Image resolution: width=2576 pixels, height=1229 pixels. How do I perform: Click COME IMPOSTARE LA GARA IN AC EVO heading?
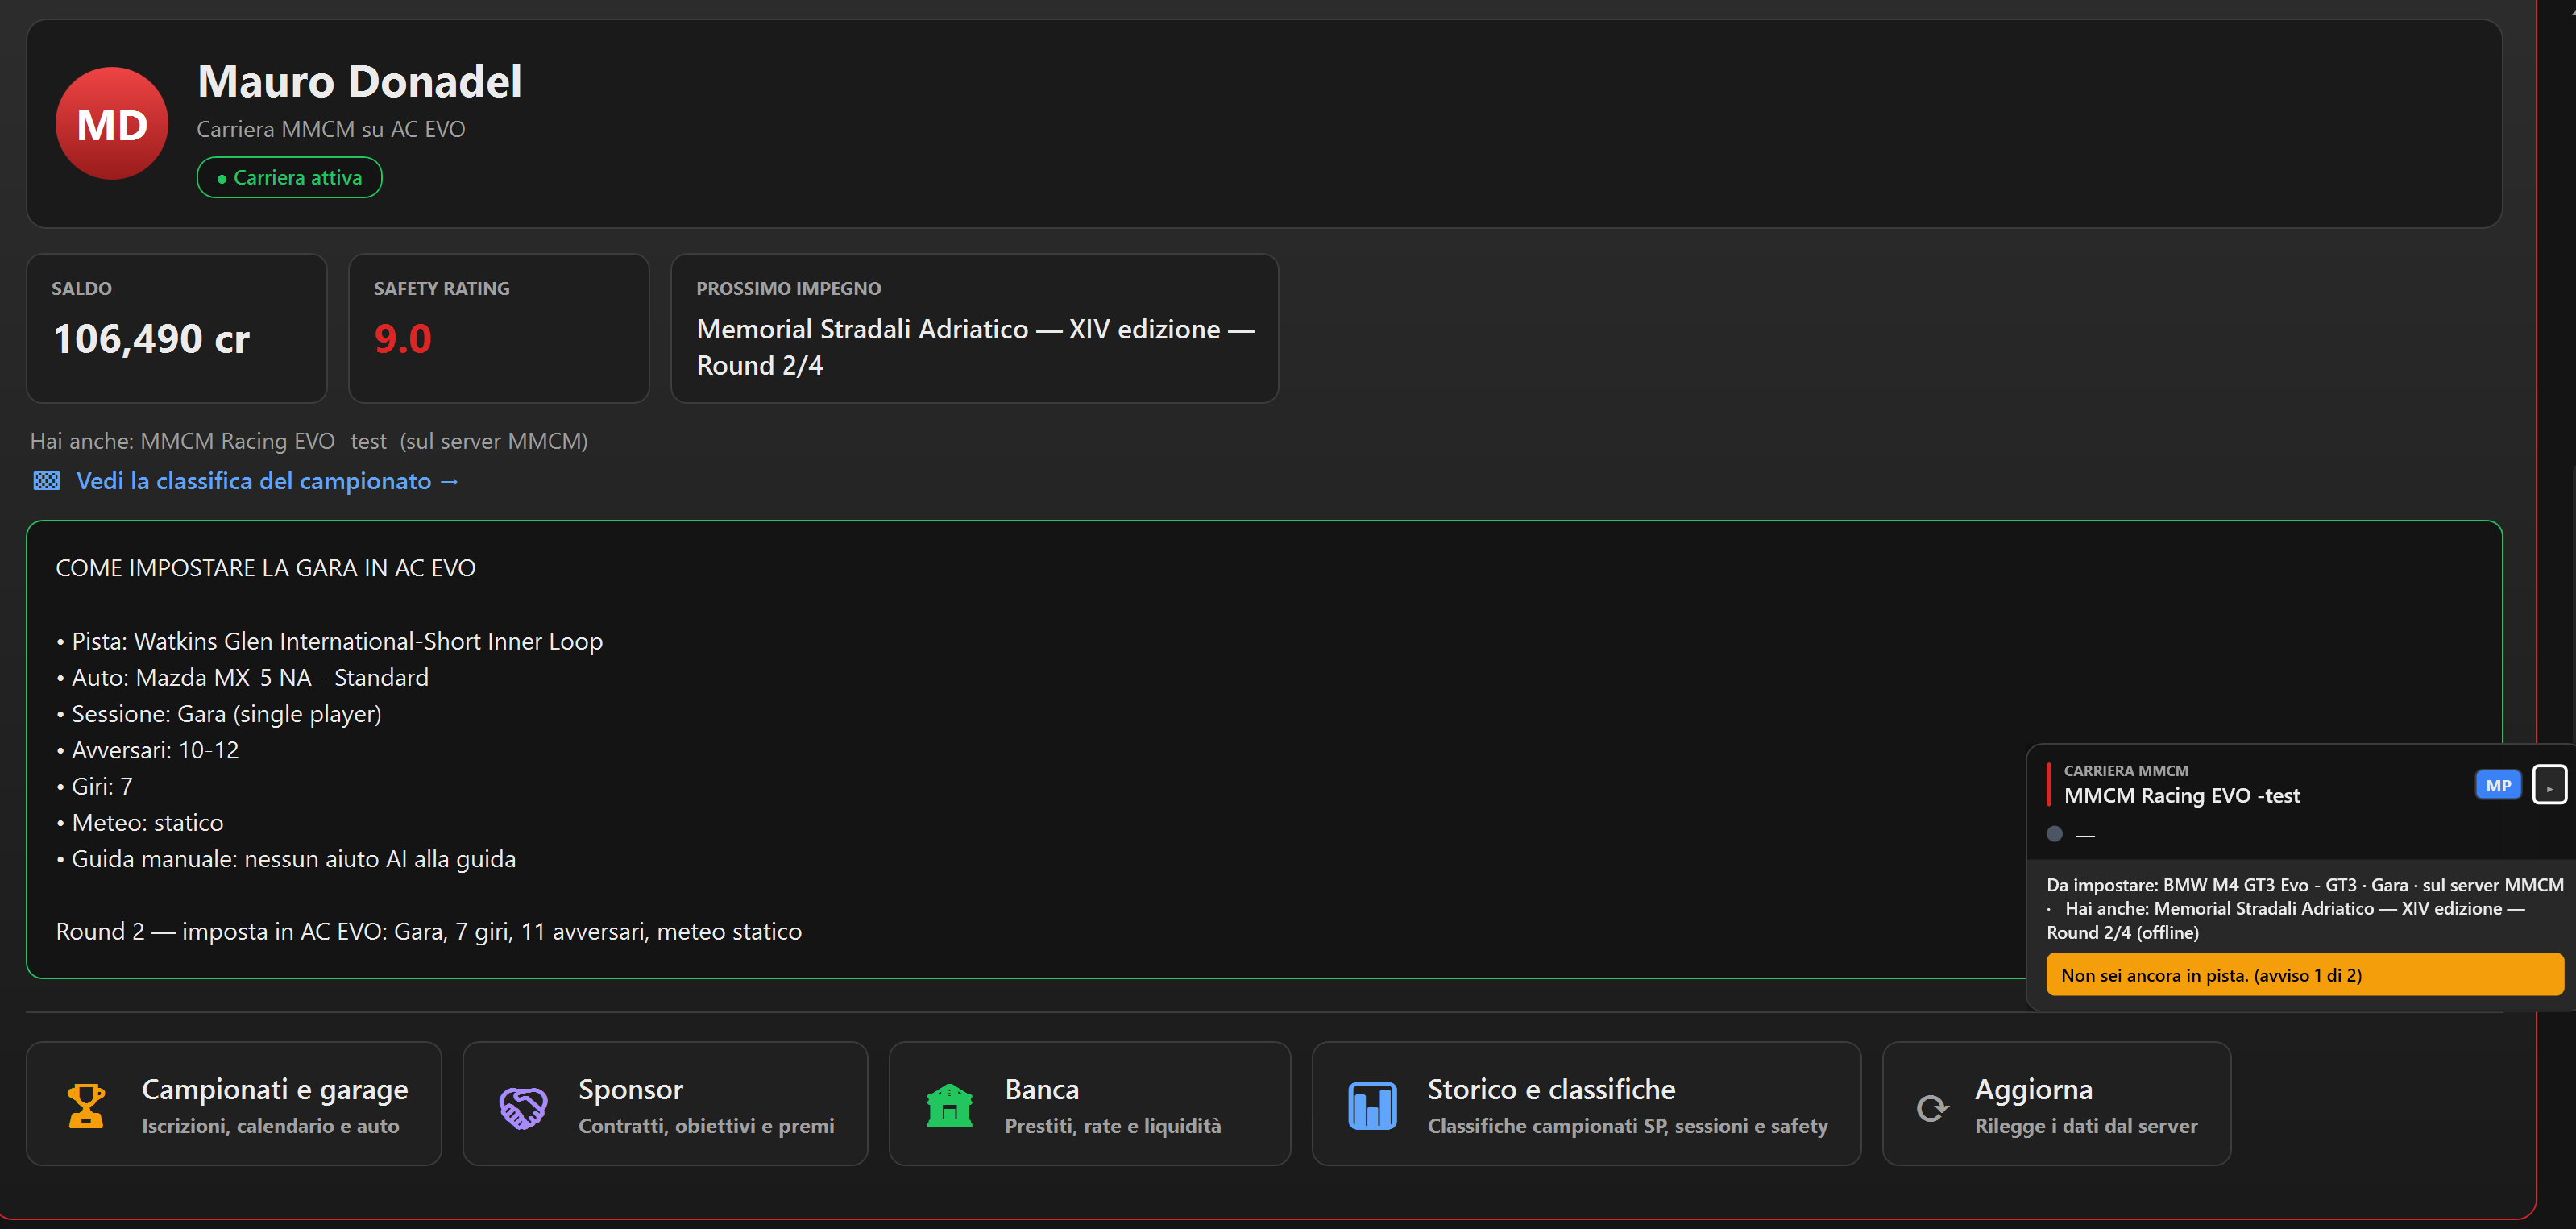pyautogui.click(x=266, y=568)
